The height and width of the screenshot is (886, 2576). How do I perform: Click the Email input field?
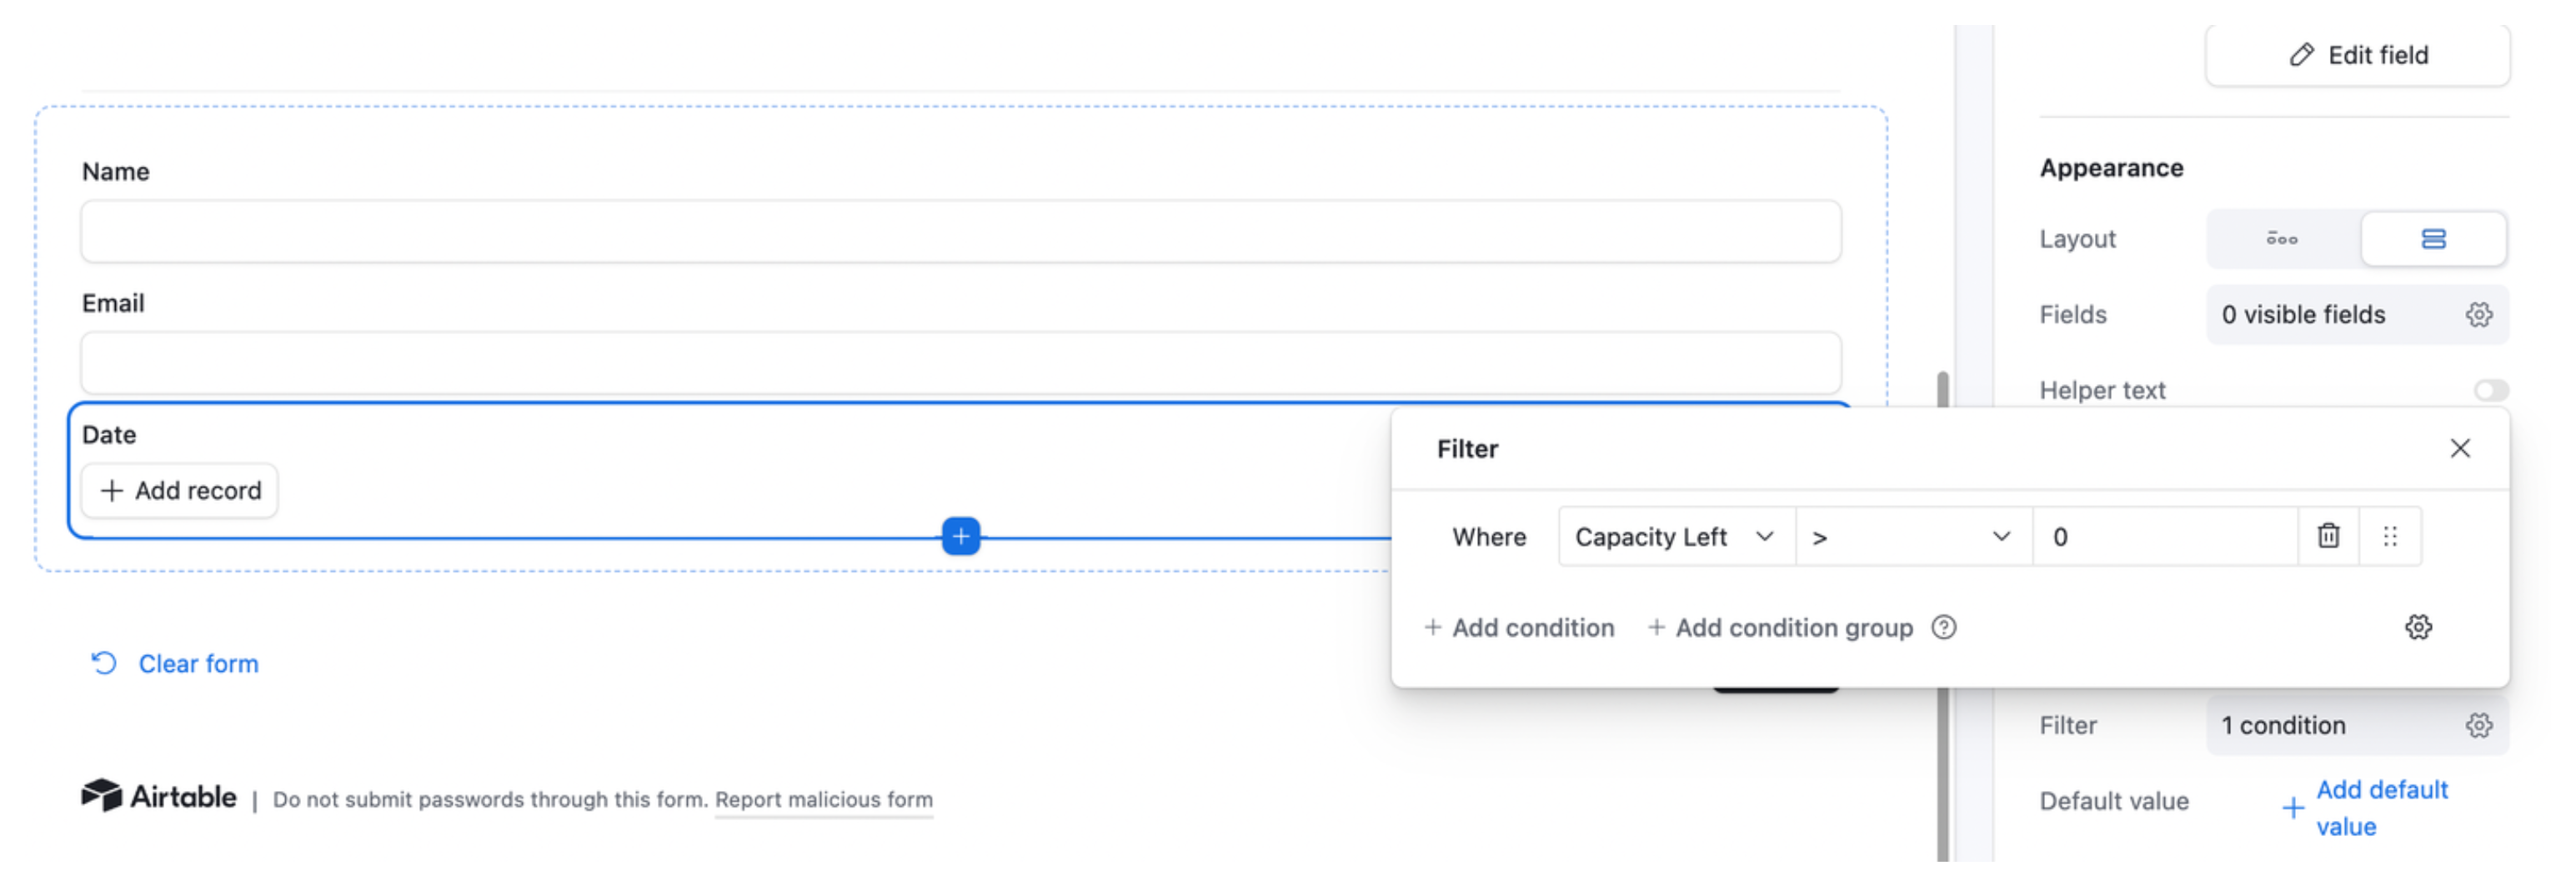[960, 362]
